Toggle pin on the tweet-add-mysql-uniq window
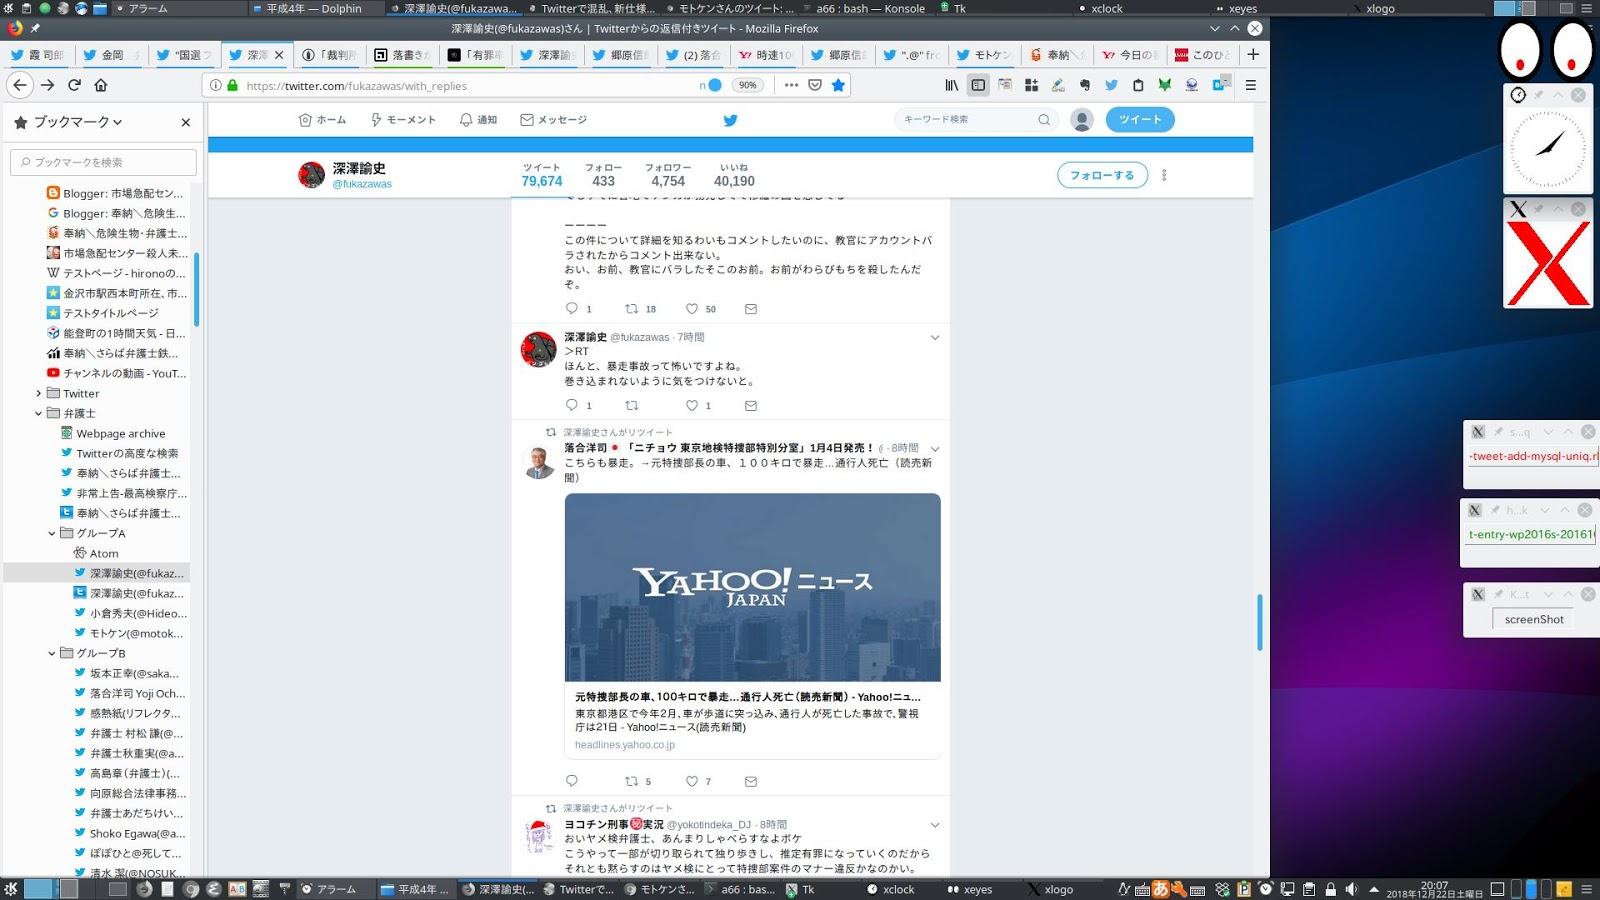The width and height of the screenshot is (1600, 900). tap(1498, 432)
